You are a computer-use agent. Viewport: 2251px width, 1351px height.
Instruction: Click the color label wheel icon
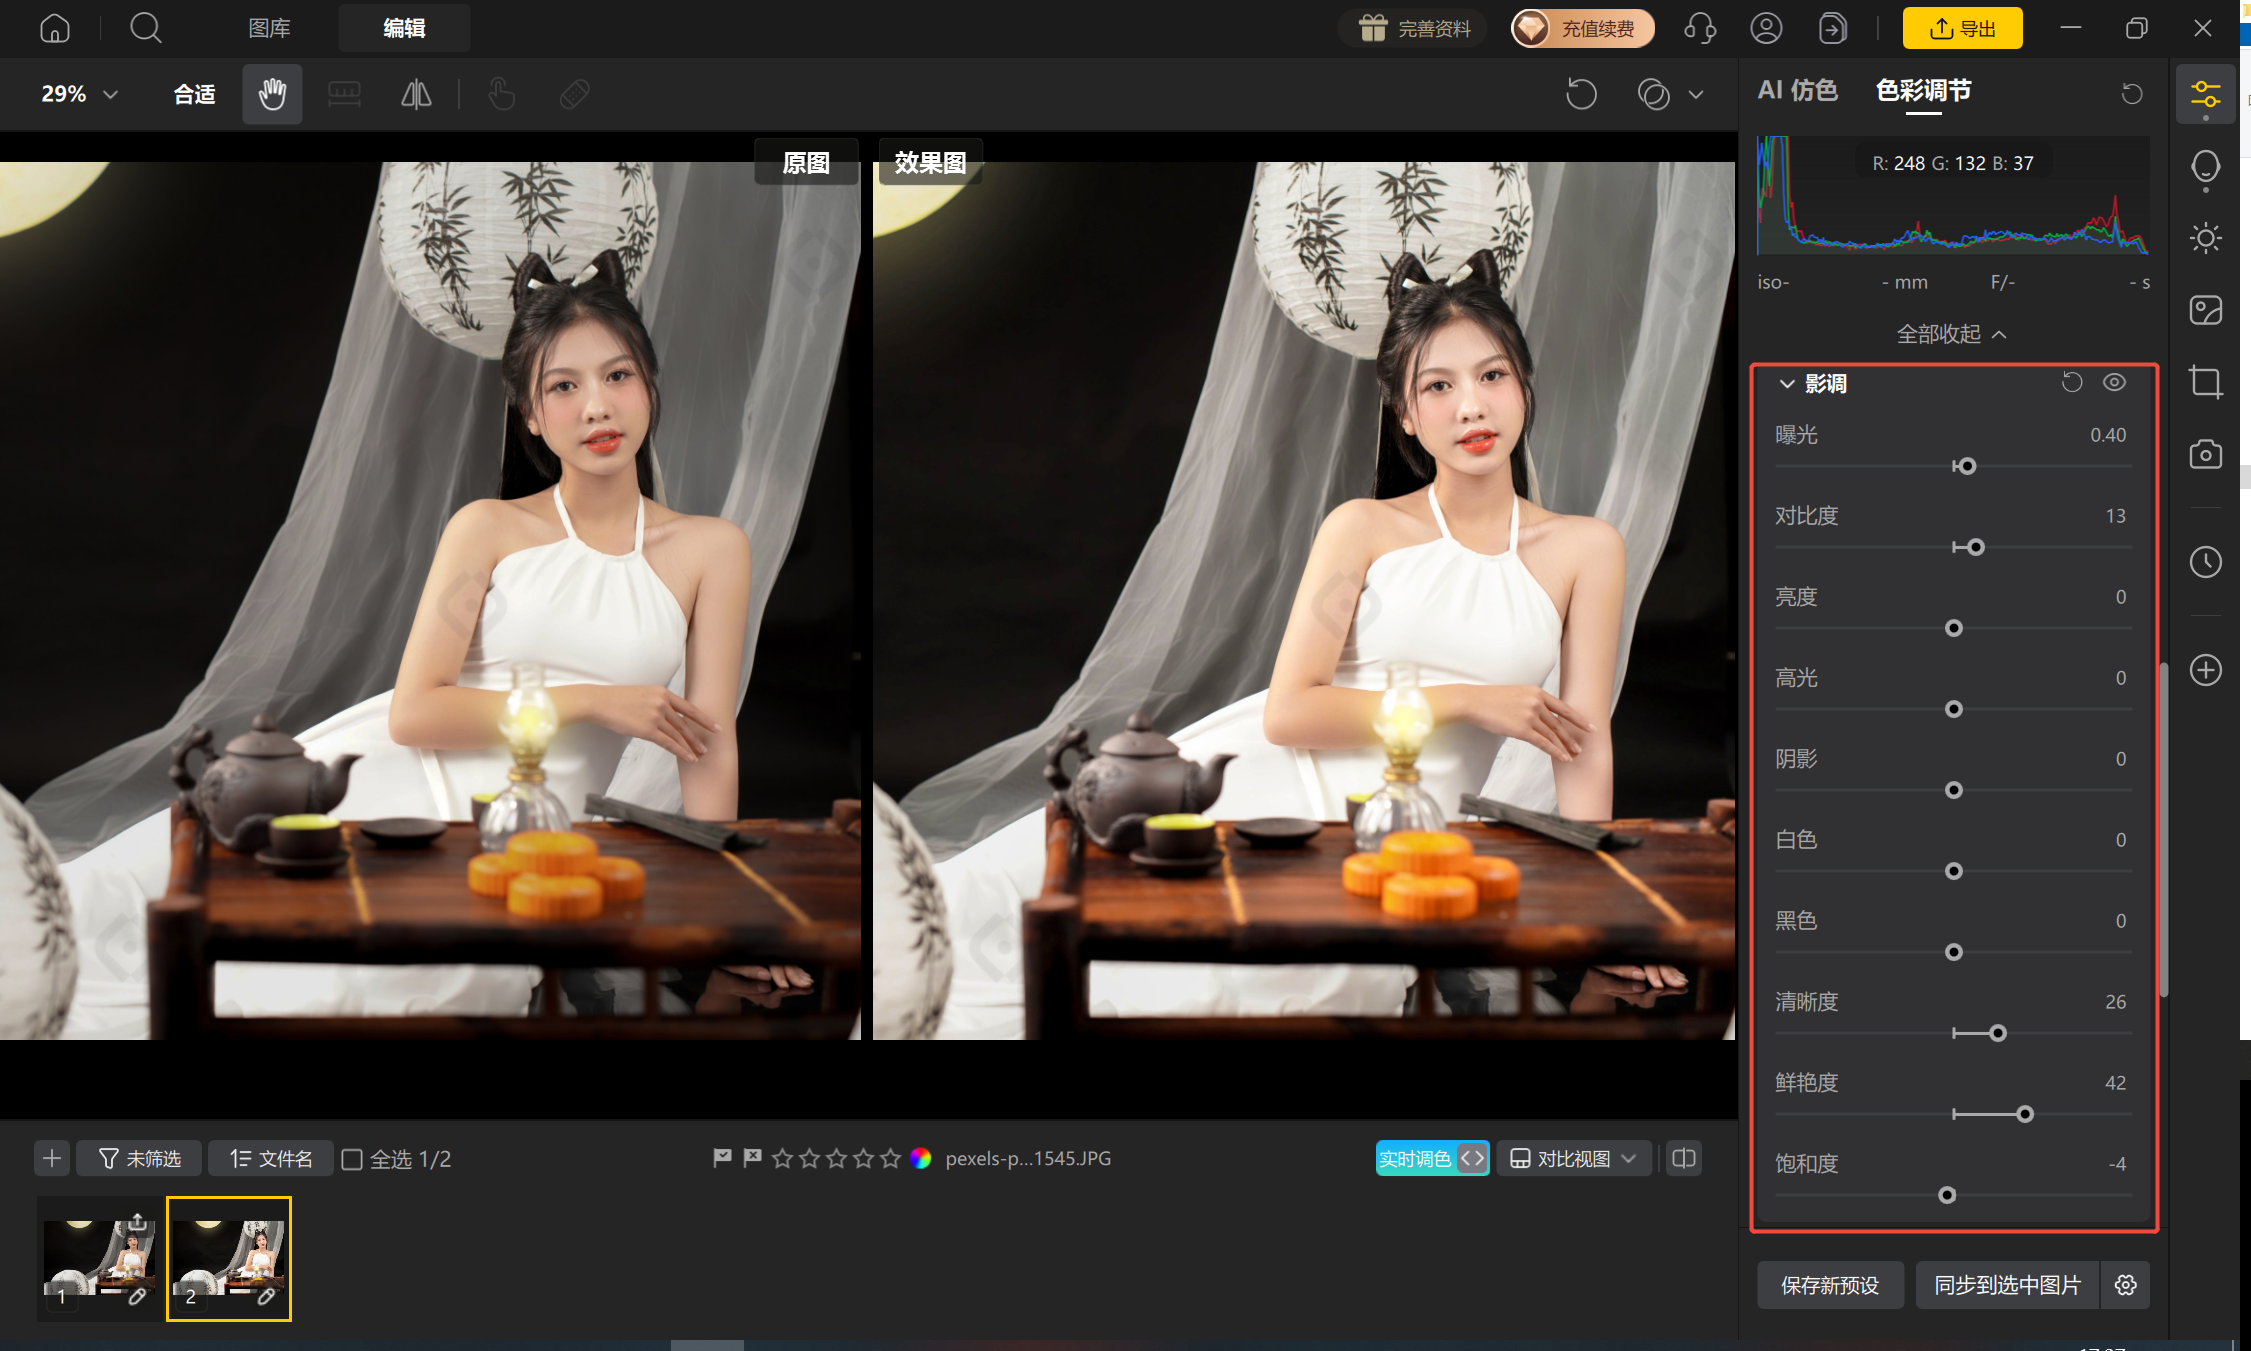(x=921, y=1158)
